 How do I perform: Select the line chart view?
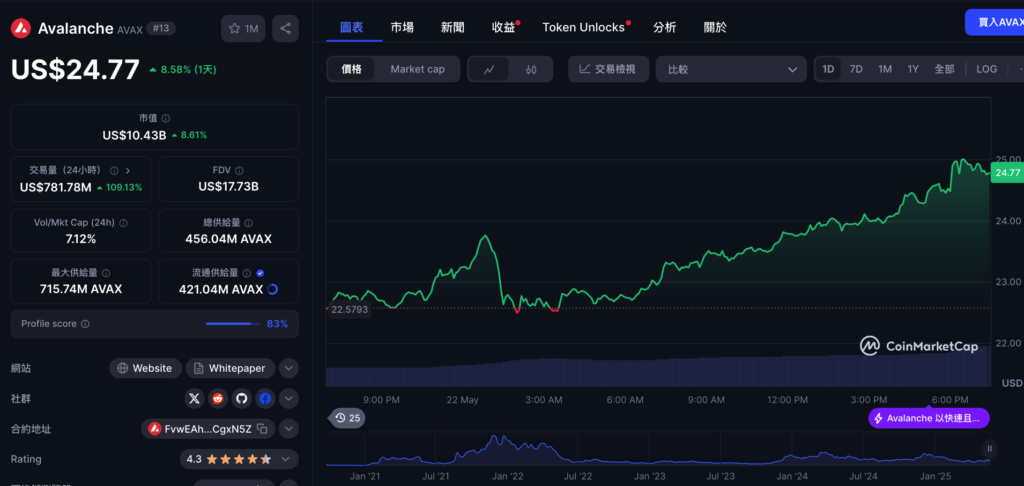(489, 69)
